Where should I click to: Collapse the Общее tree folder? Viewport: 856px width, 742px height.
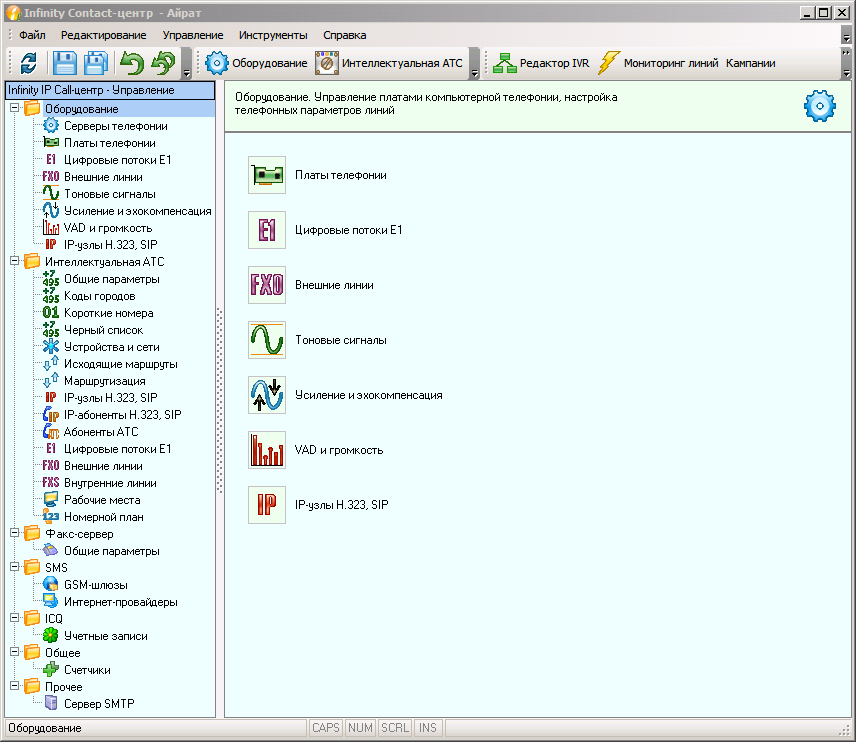click(15, 652)
